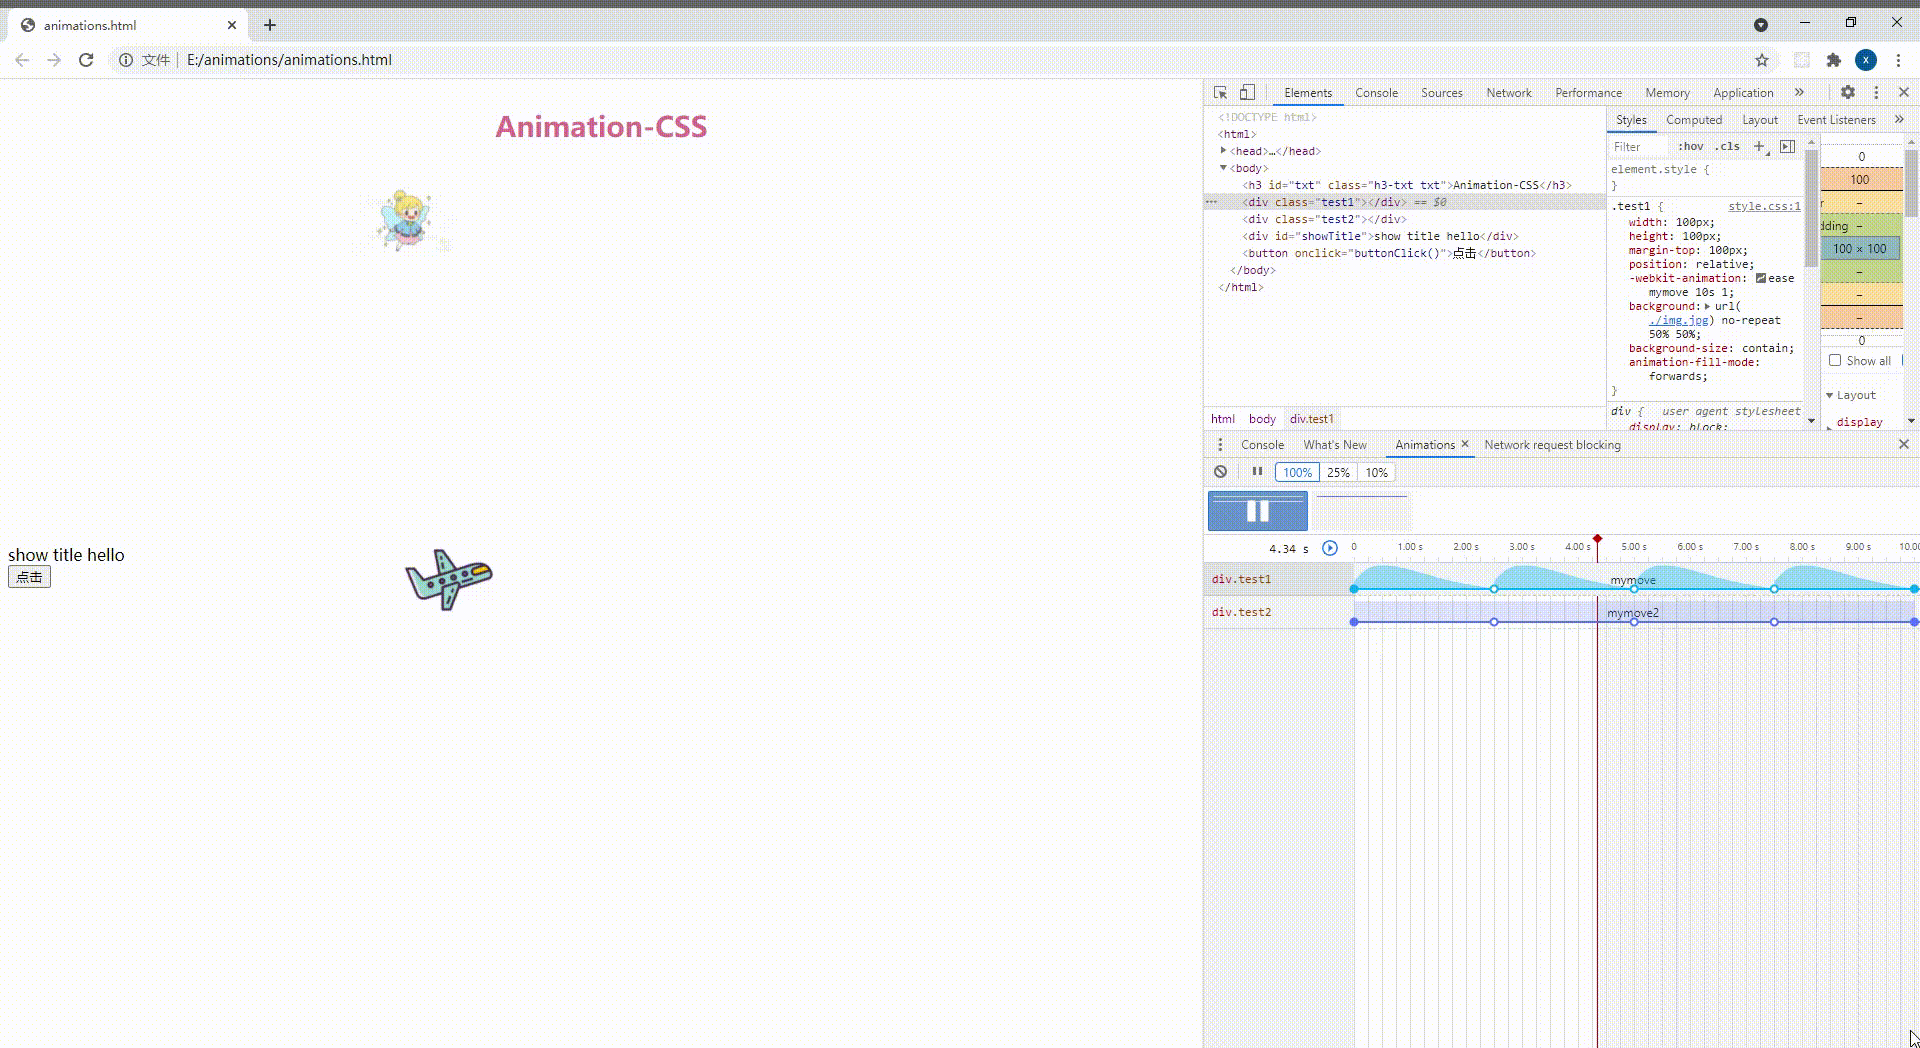Expand the display computed property
The image size is (1920, 1048).
click(x=1830, y=426)
